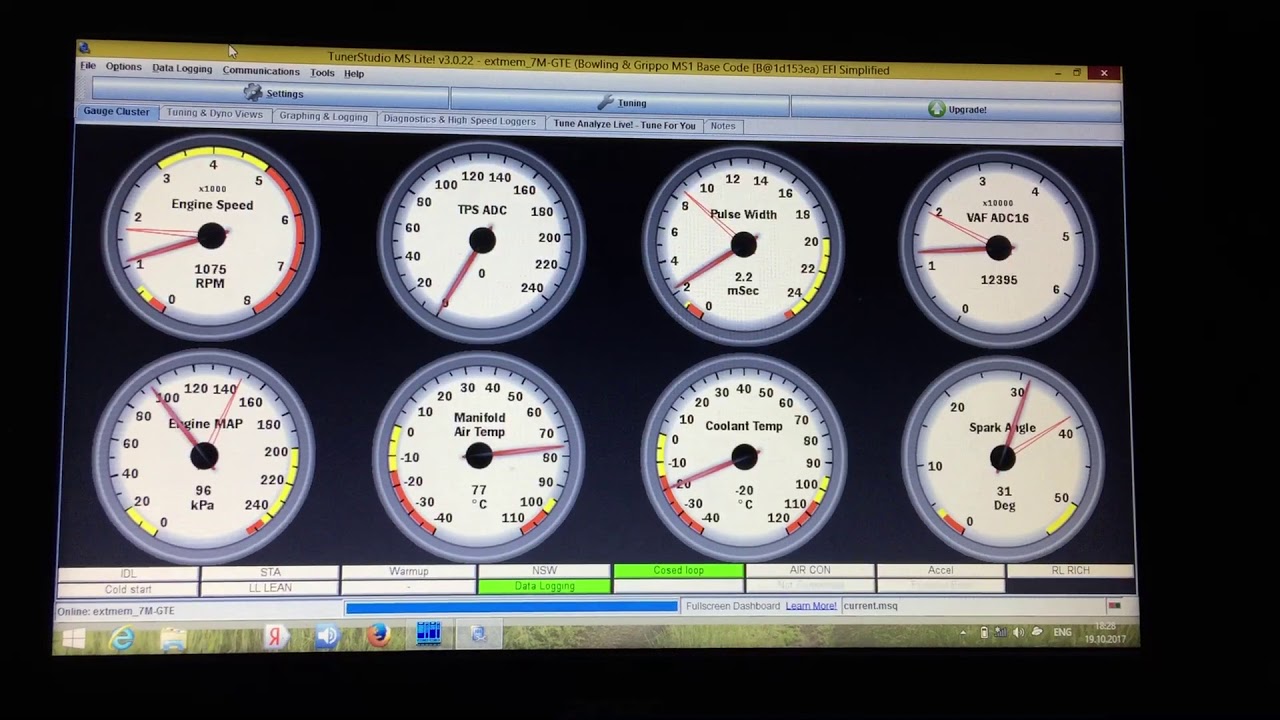Select the Gauge Cluster tab
The image size is (1280, 720).
[116, 112]
